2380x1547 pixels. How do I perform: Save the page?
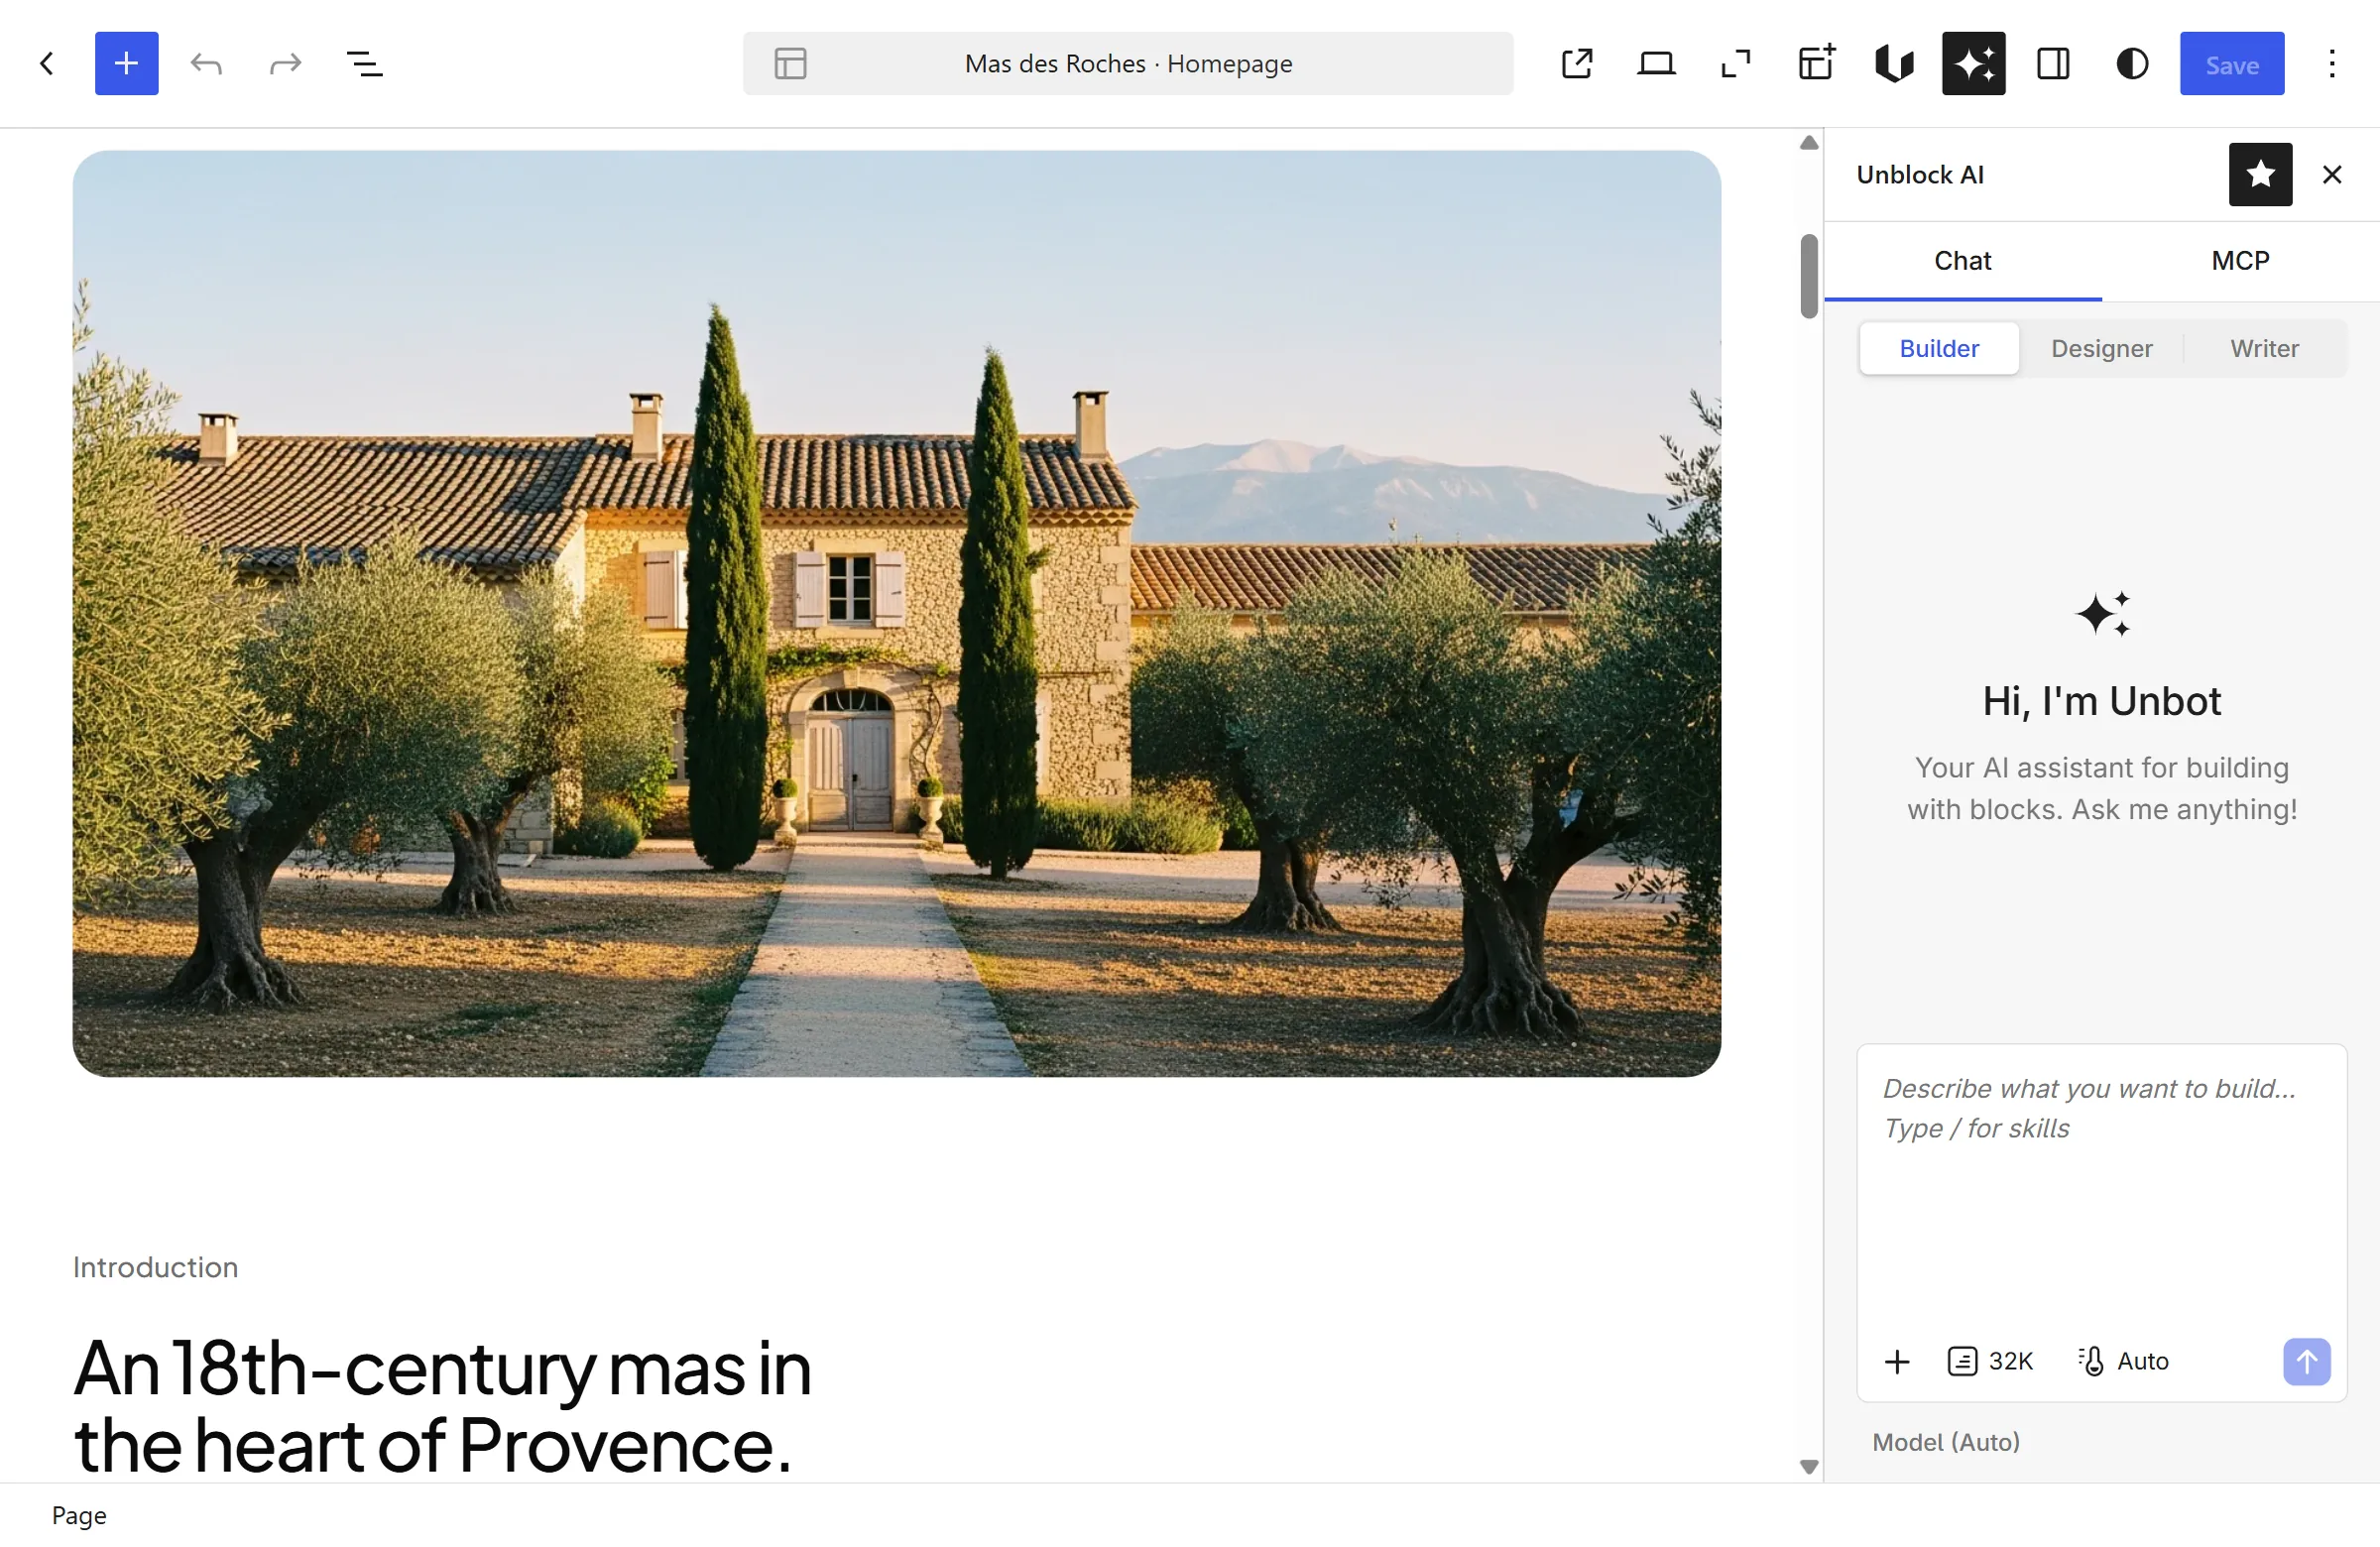(2232, 64)
